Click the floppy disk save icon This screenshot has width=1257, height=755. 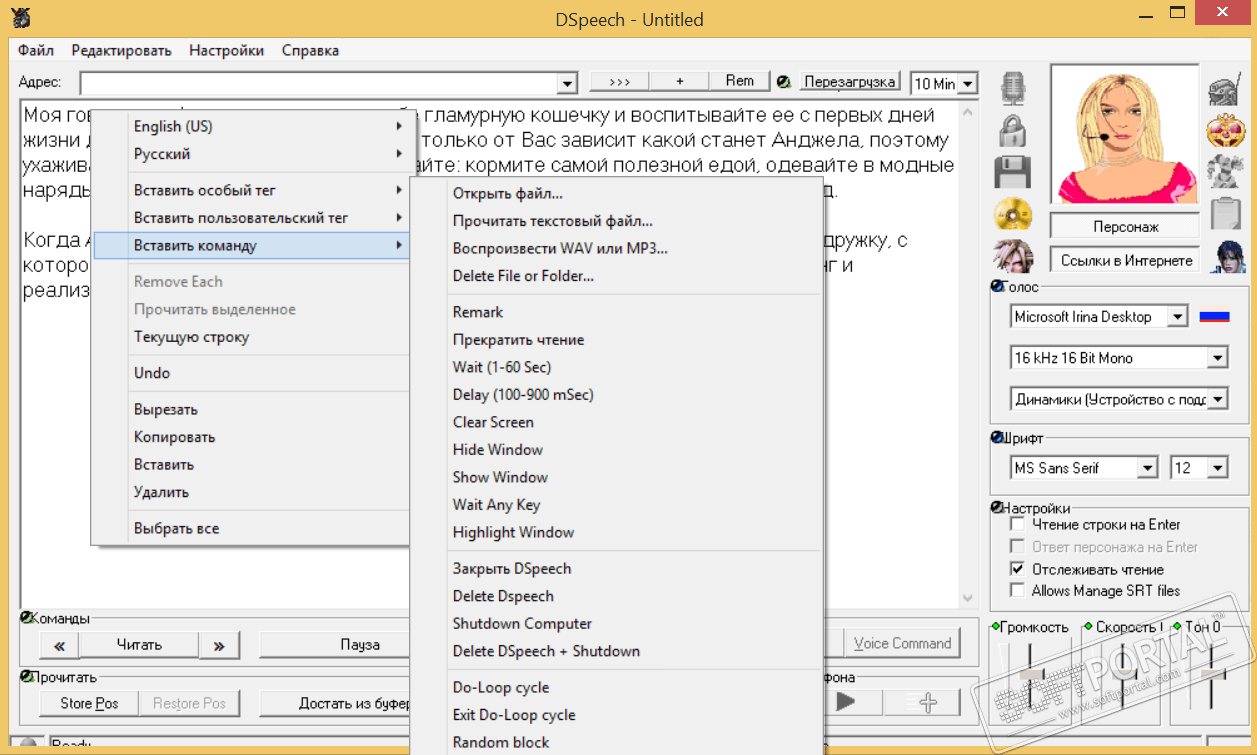[1013, 171]
